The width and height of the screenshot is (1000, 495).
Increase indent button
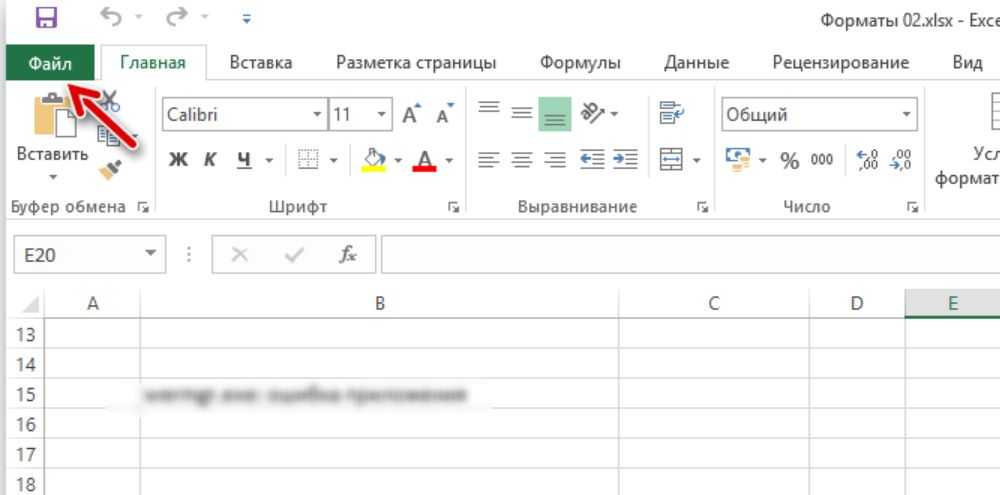626,159
